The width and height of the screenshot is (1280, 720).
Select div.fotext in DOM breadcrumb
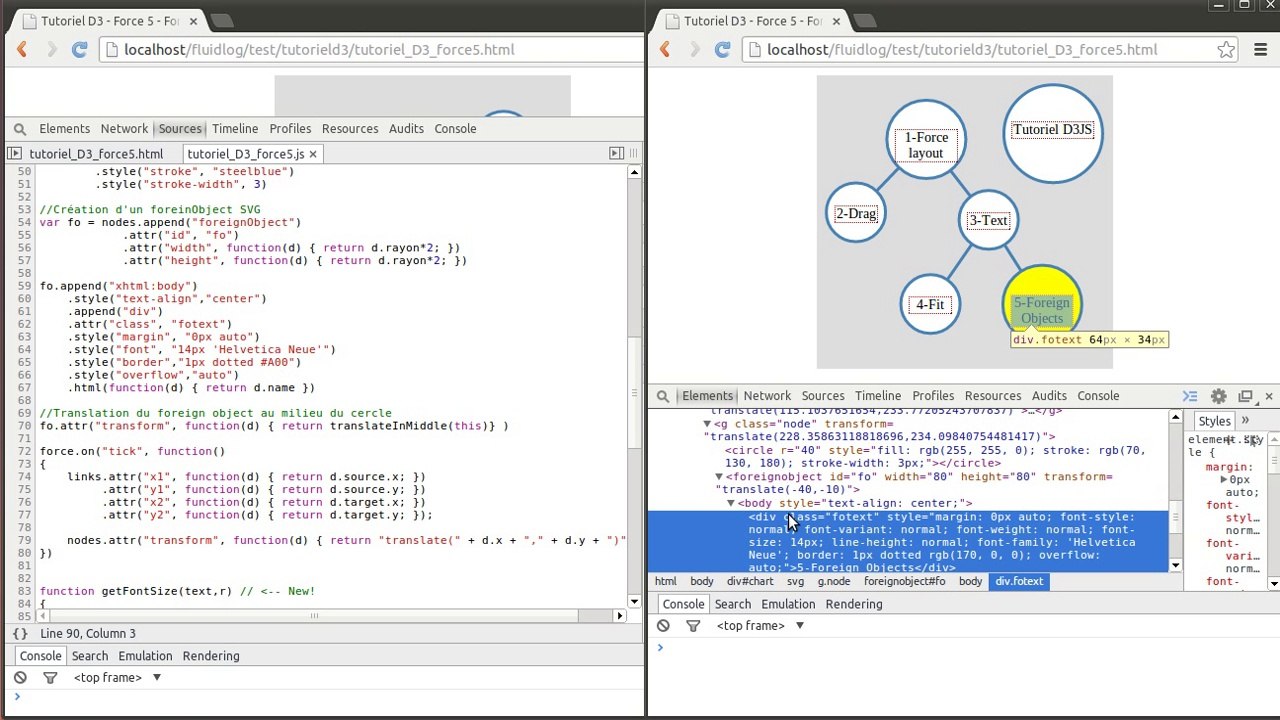tap(1018, 581)
